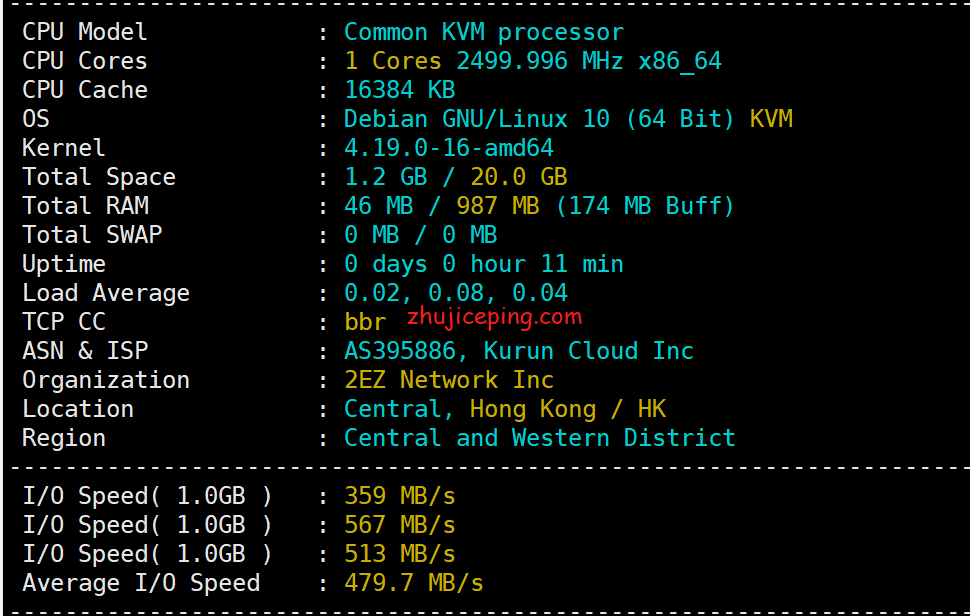
Task: Click '(174 MB Buff)' text
Action: [645, 205]
